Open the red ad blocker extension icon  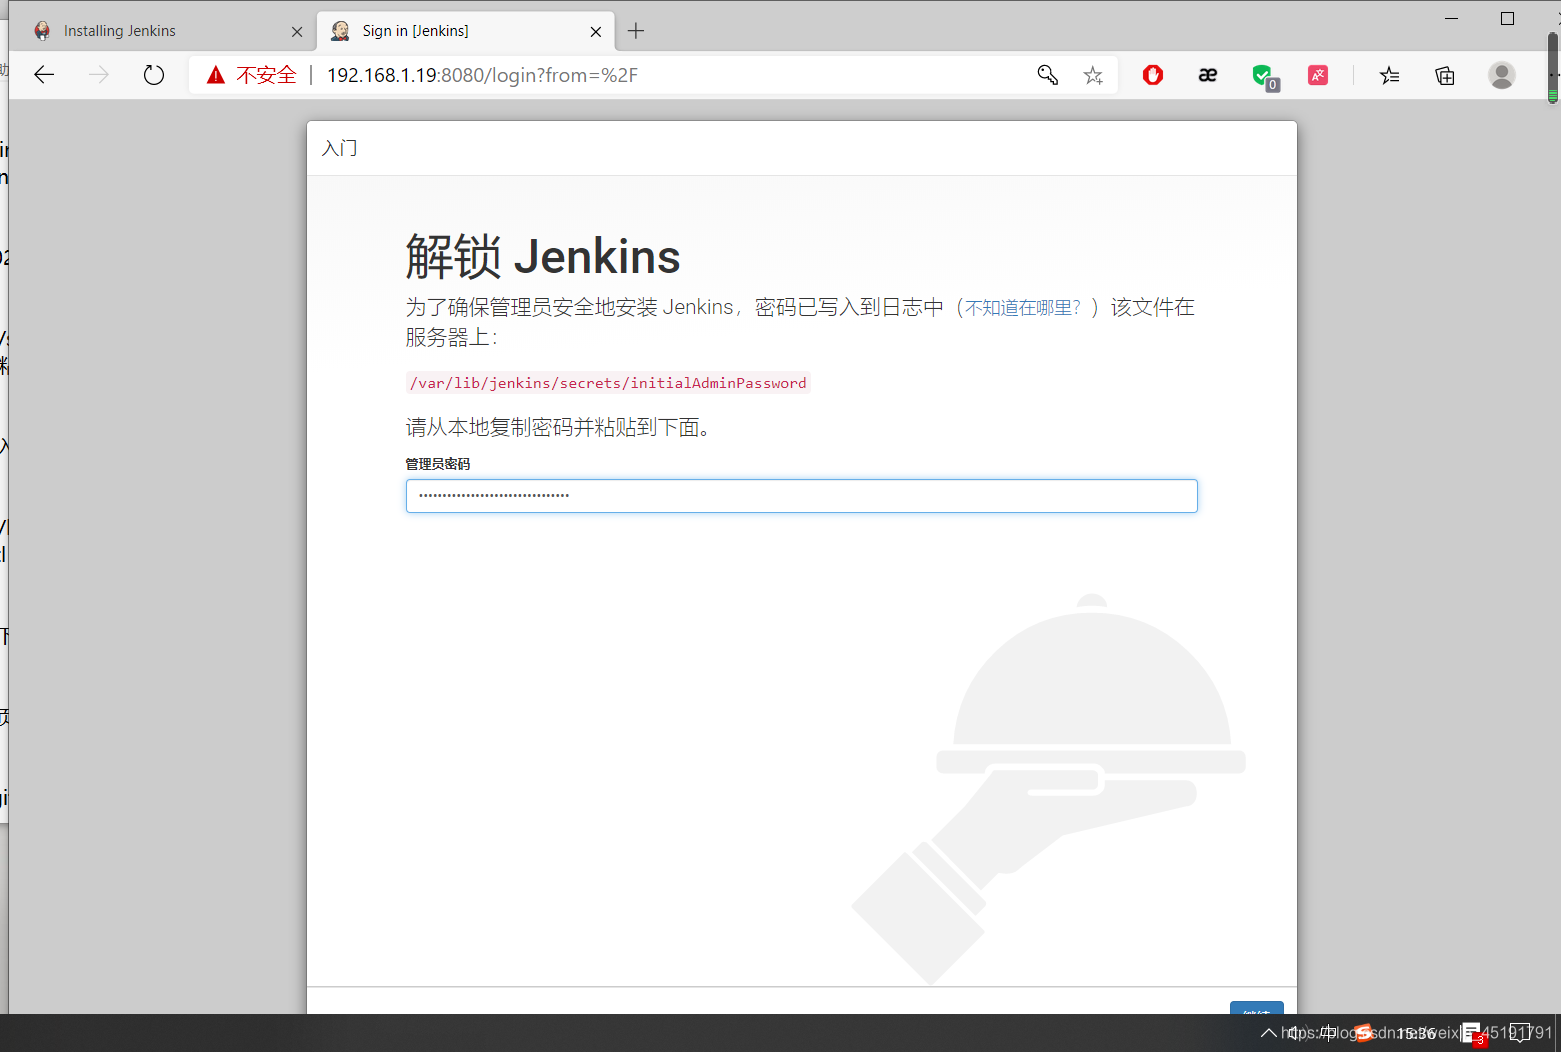tap(1153, 75)
